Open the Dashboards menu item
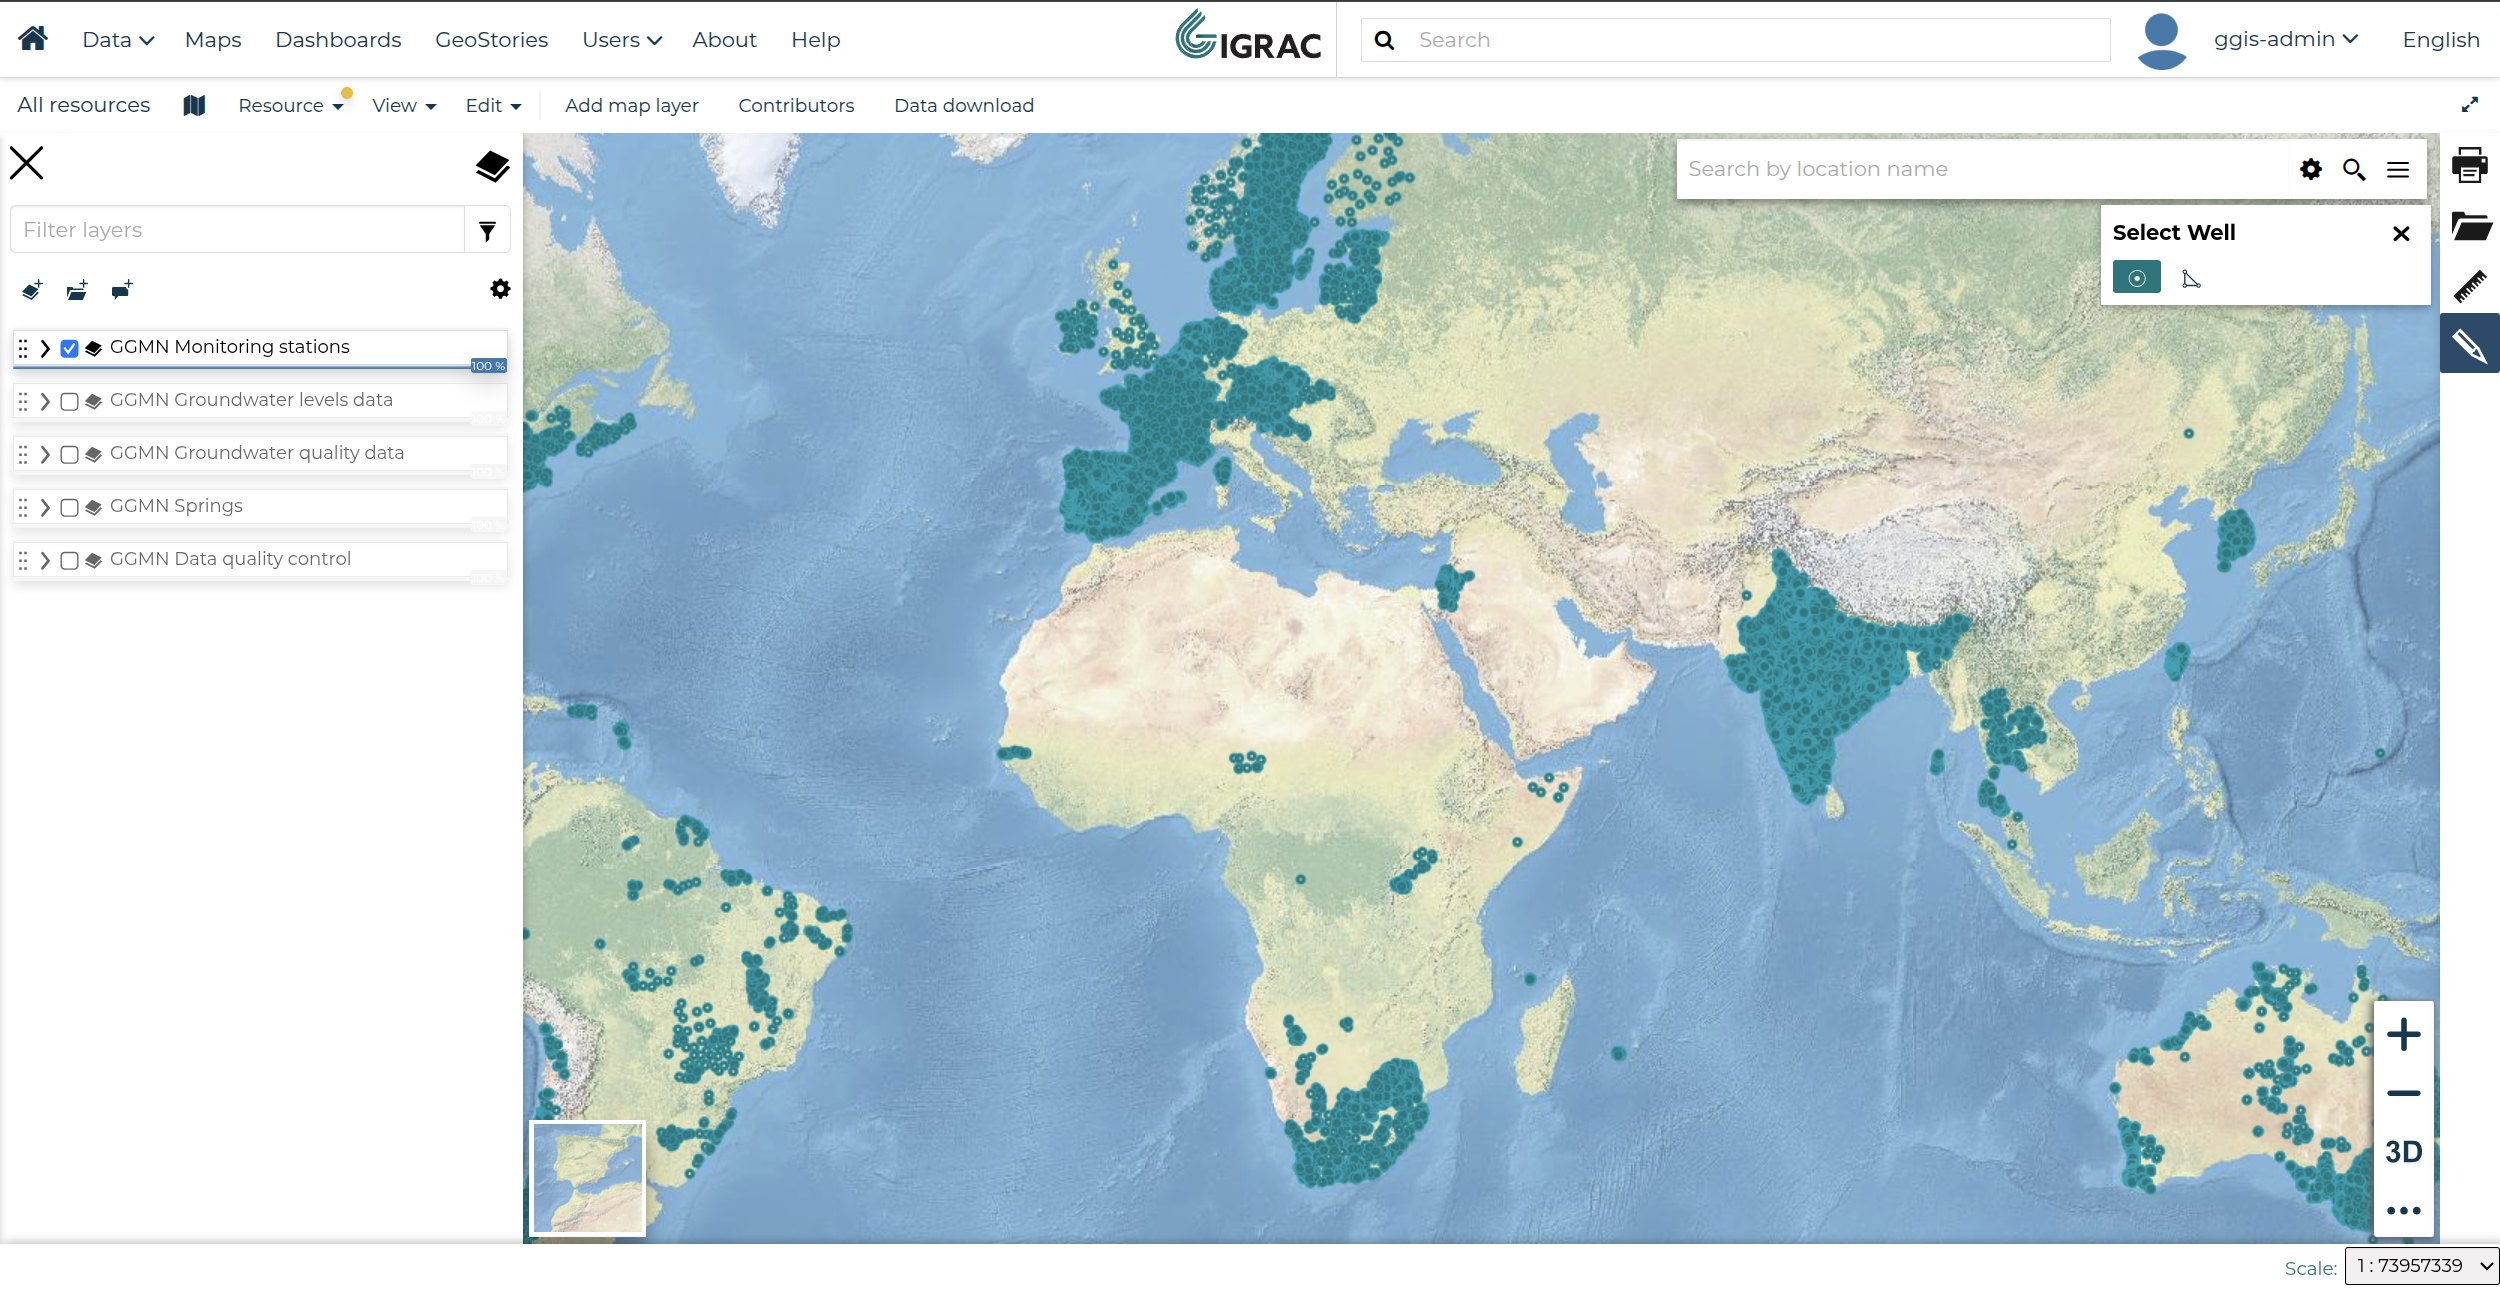 pos(338,39)
